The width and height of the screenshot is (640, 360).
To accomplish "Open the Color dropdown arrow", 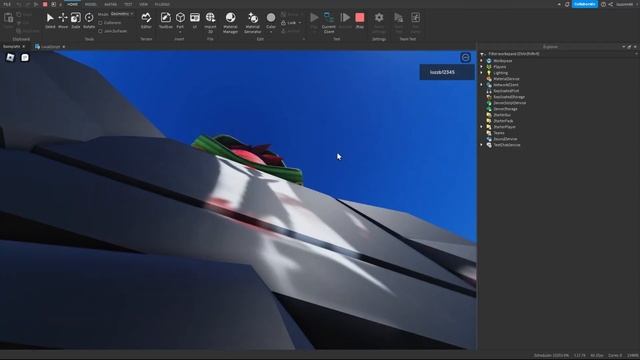I will click(271, 32).
